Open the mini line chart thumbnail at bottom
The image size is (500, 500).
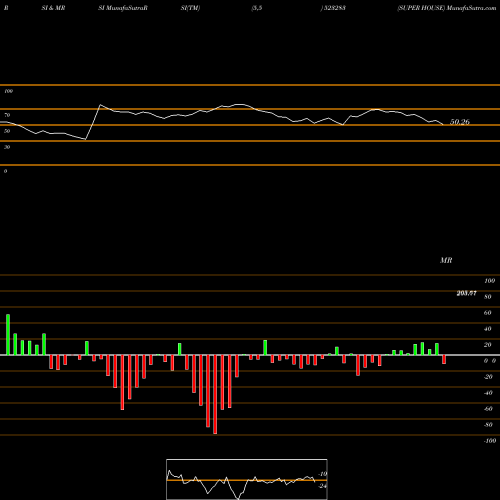(247, 479)
